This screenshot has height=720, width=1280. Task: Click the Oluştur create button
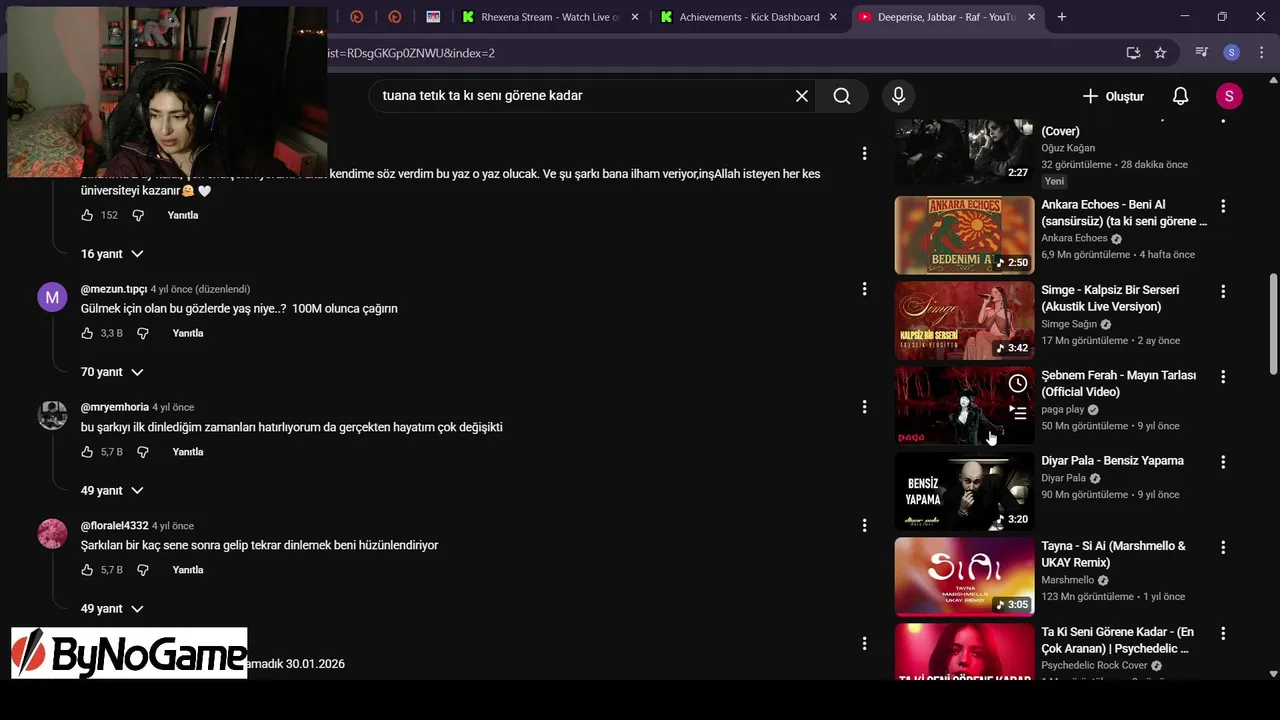(x=1113, y=96)
